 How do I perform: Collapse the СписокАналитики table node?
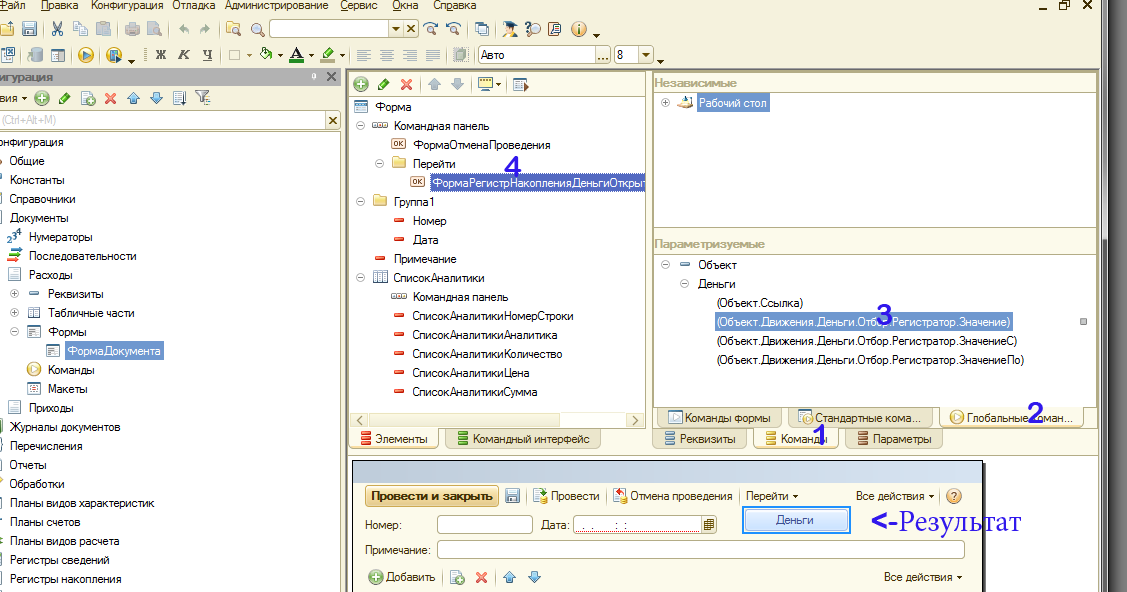click(361, 278)
